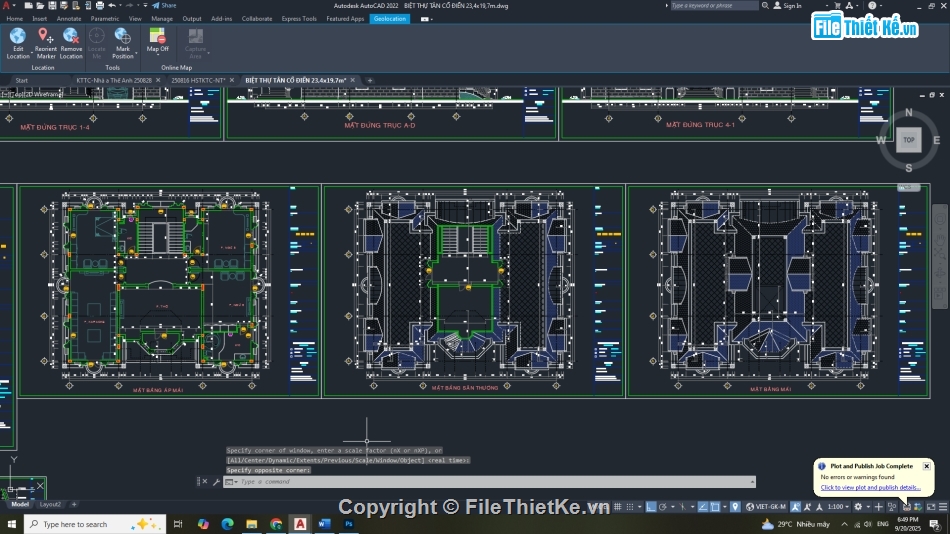Image resolution: width=950 pixels, height=534 pixels.
Task: Click the 'Click to view plot and publish details' link
Action: click(870, 488)
